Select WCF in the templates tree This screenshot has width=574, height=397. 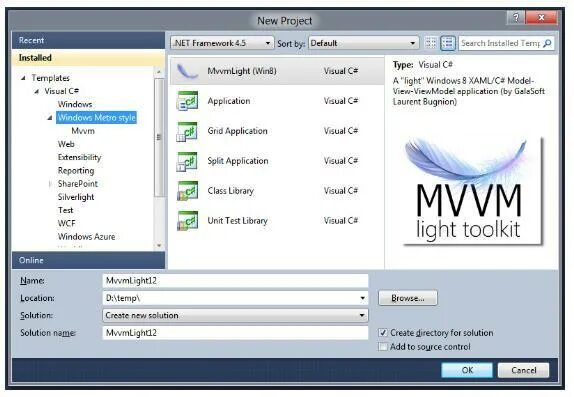coord(67,223)
